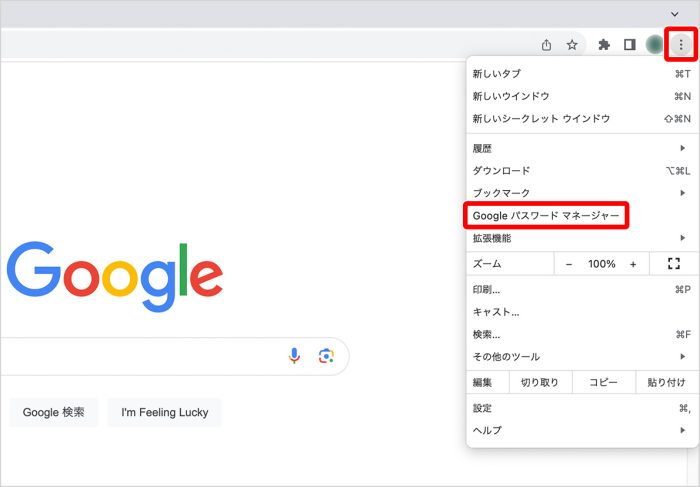Click the Google 検索 button
700x487 pixels.
pos(54,412)
